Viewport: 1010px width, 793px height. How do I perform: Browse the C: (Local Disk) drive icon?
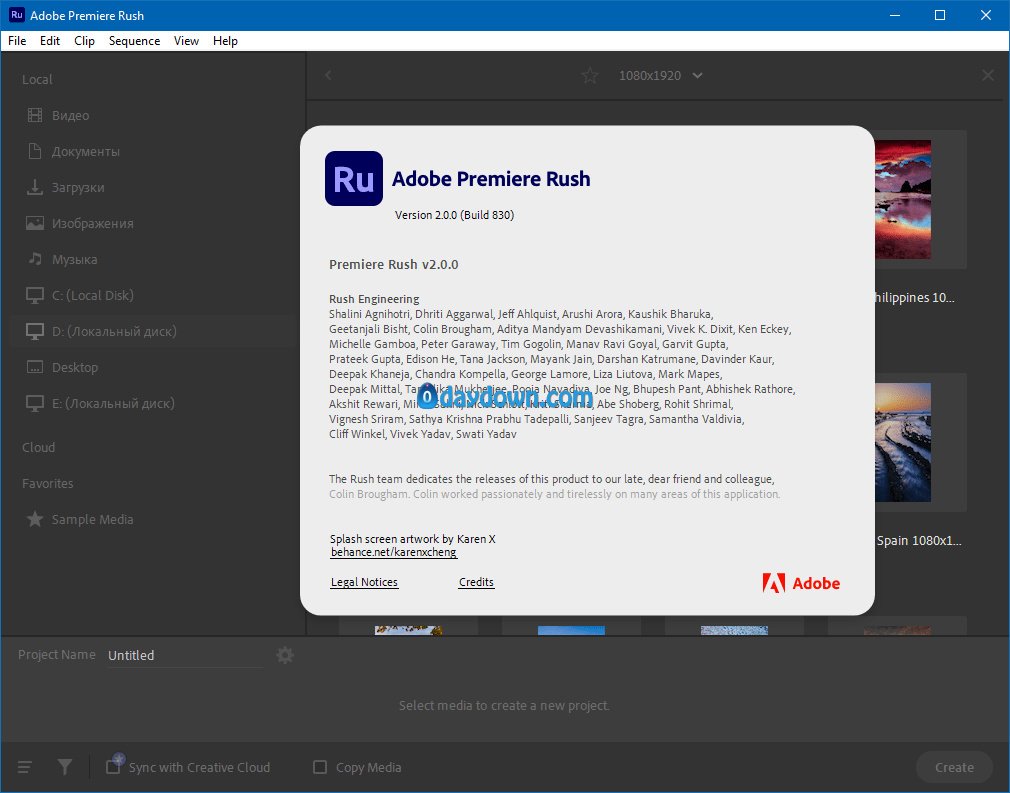pos(35,296)
